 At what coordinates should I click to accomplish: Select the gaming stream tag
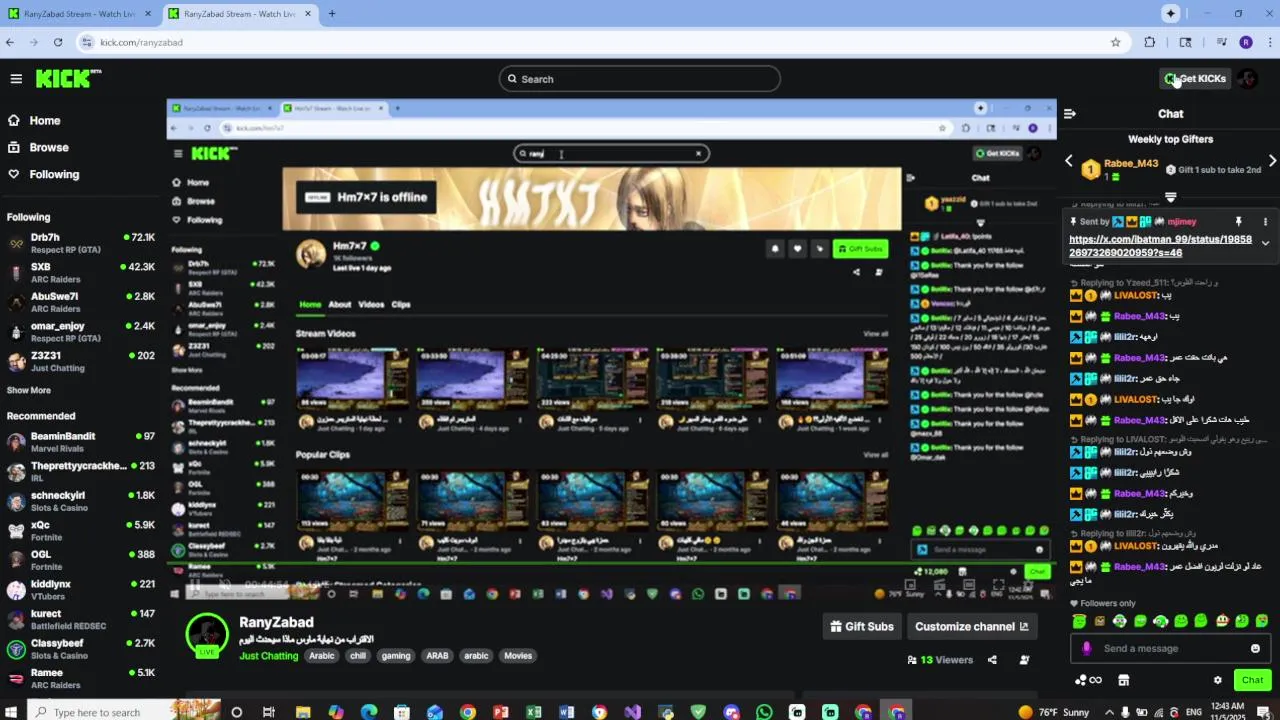(x=396, y=656)
